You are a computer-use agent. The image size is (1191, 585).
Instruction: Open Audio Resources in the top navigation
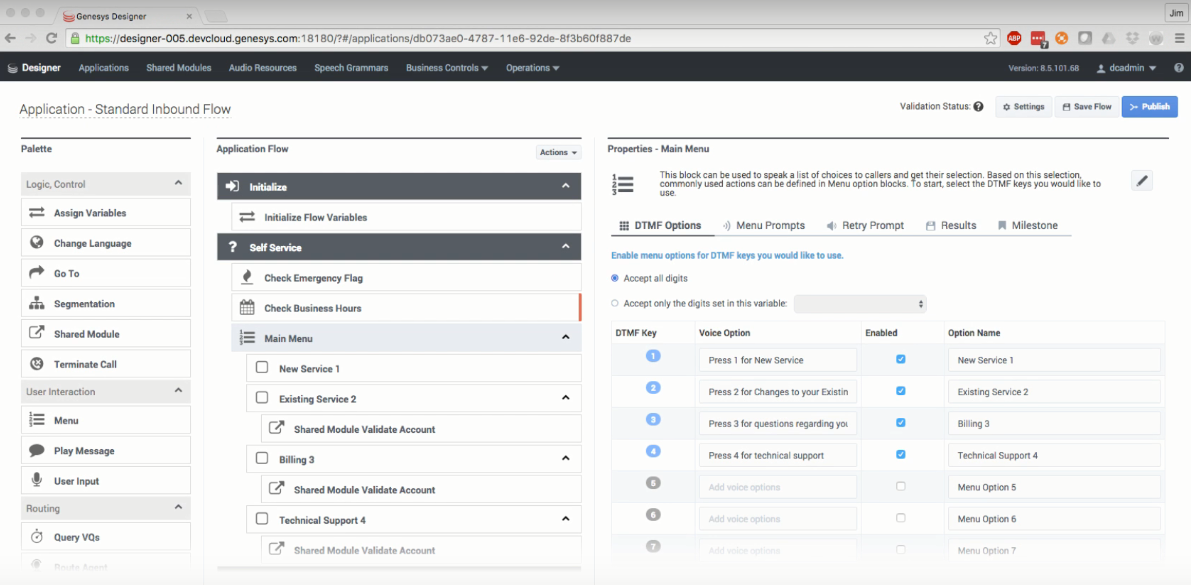(262, 68)
